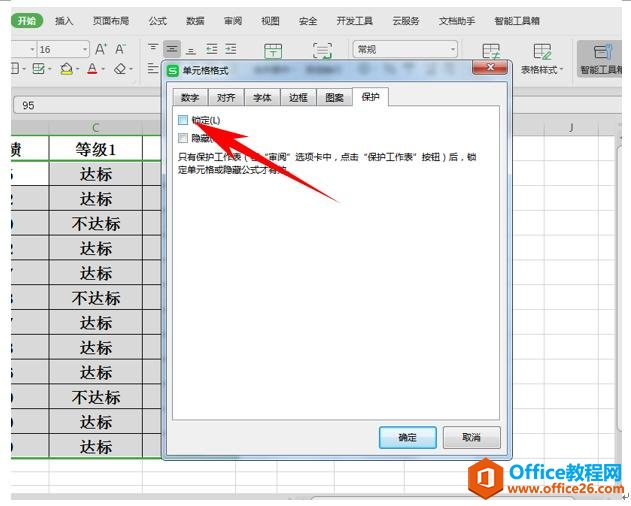Cancel the dialog with 取消
This screenshot has height=506, width=631.
point(472,438)
